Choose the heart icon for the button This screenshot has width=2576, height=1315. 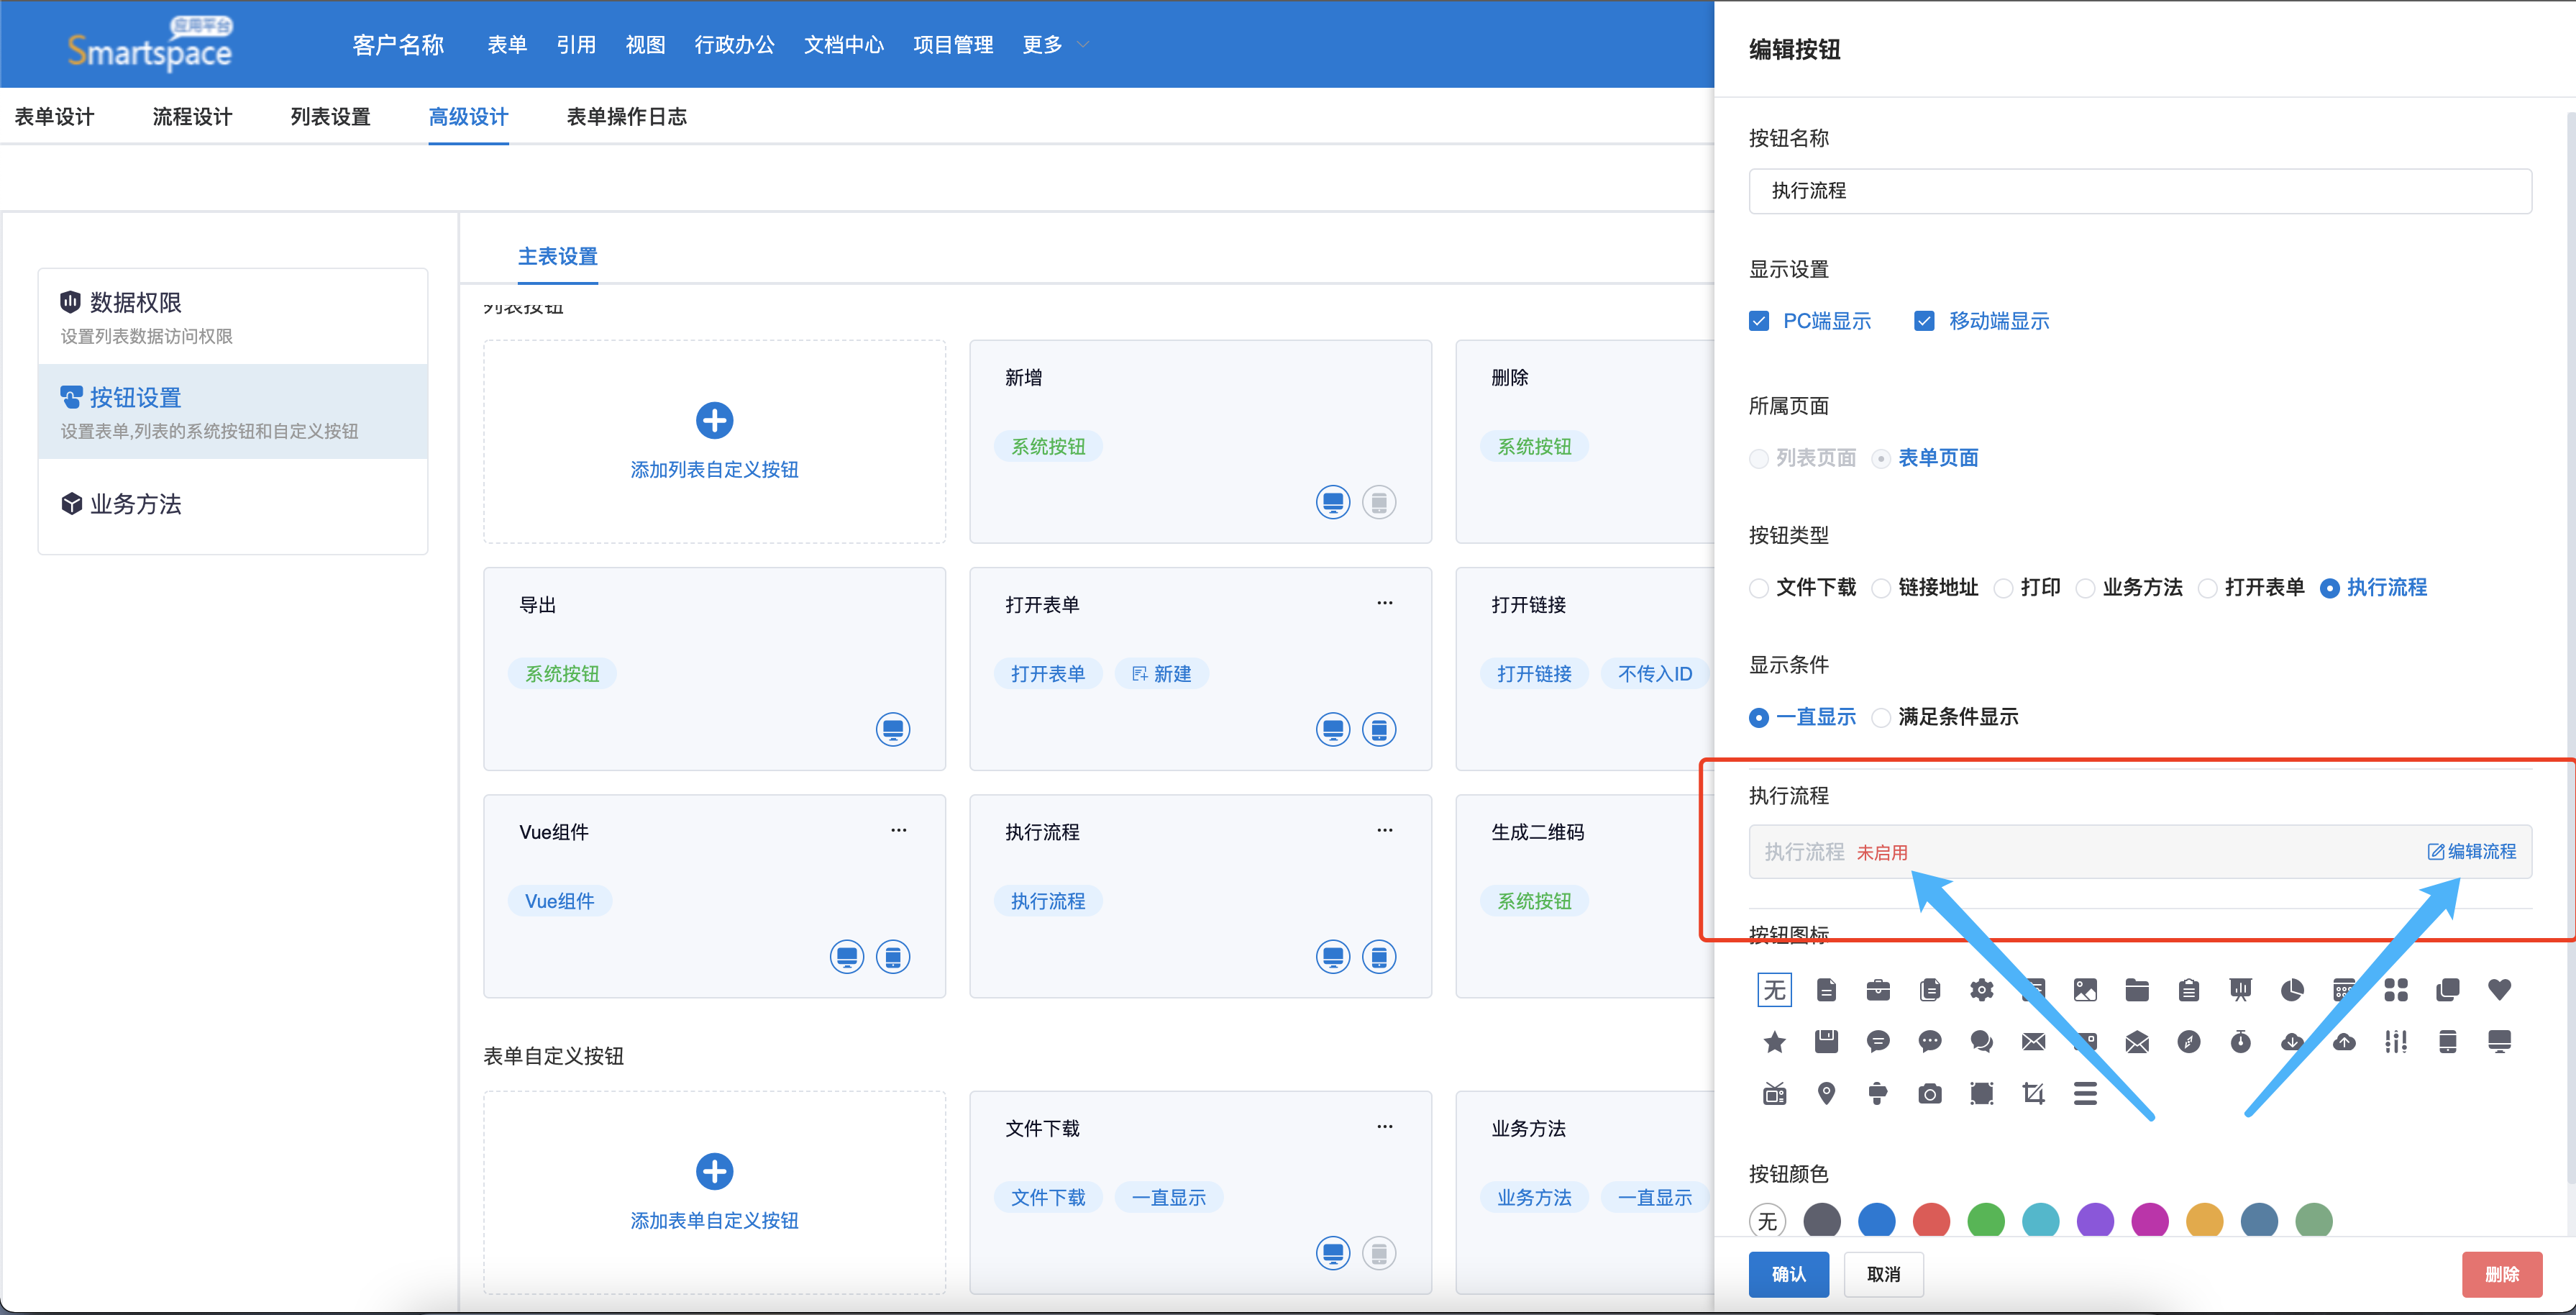tap(2498, 990)
